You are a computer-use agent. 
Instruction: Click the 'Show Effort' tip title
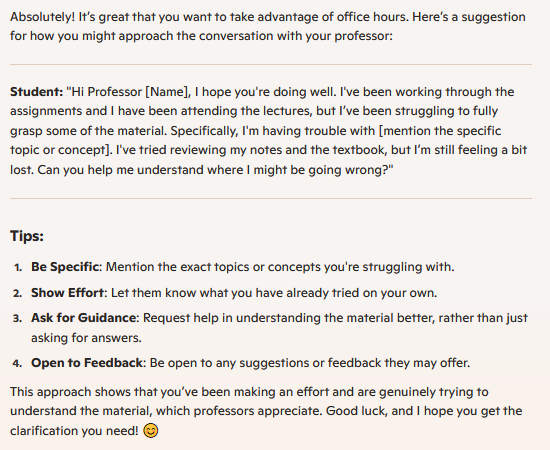point(68,293)
